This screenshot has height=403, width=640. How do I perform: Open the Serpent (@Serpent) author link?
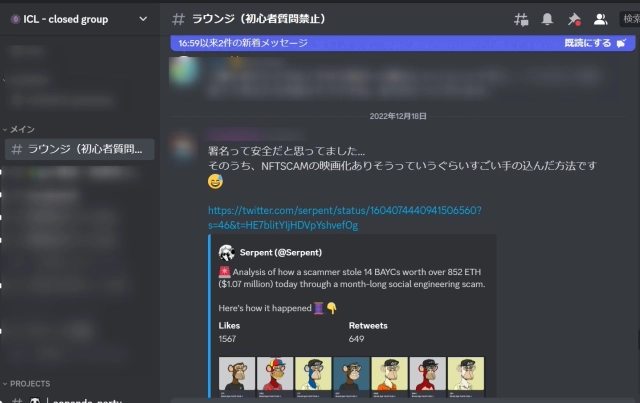(281, 253)
